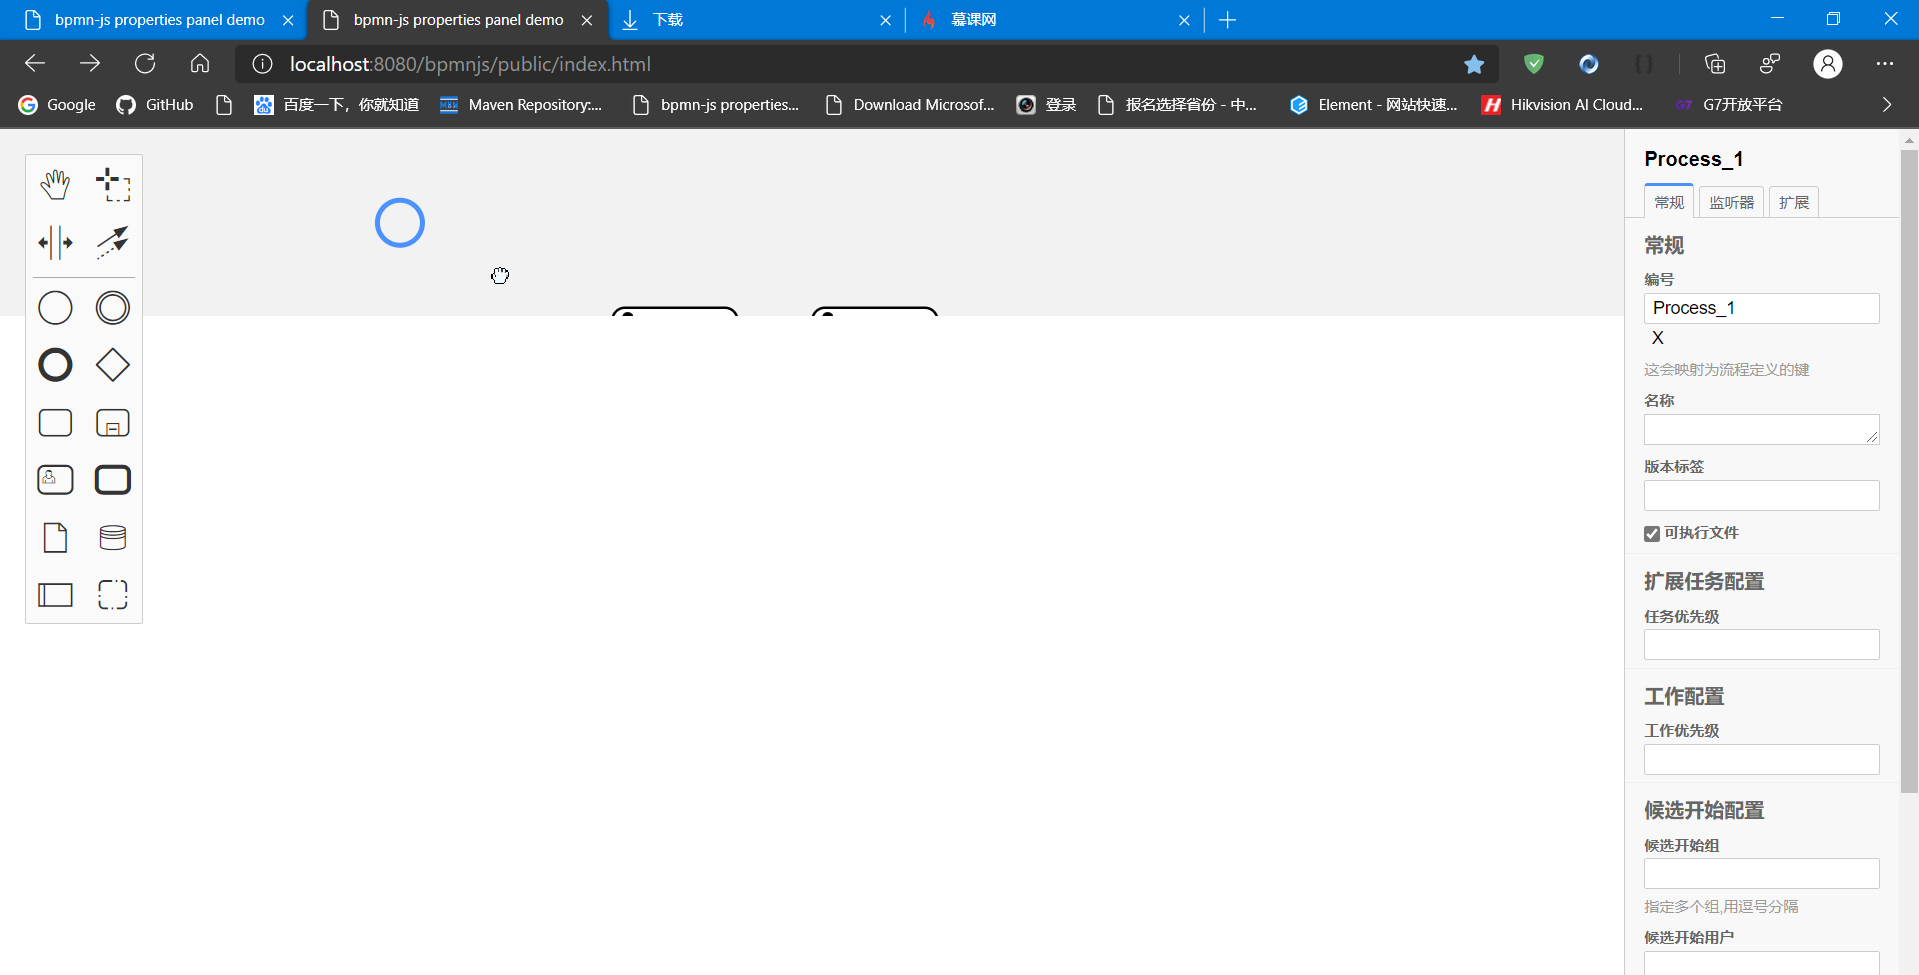The image size is (1919, 975).
Task: Go back in browser history
Action: (x=35, y=64)
